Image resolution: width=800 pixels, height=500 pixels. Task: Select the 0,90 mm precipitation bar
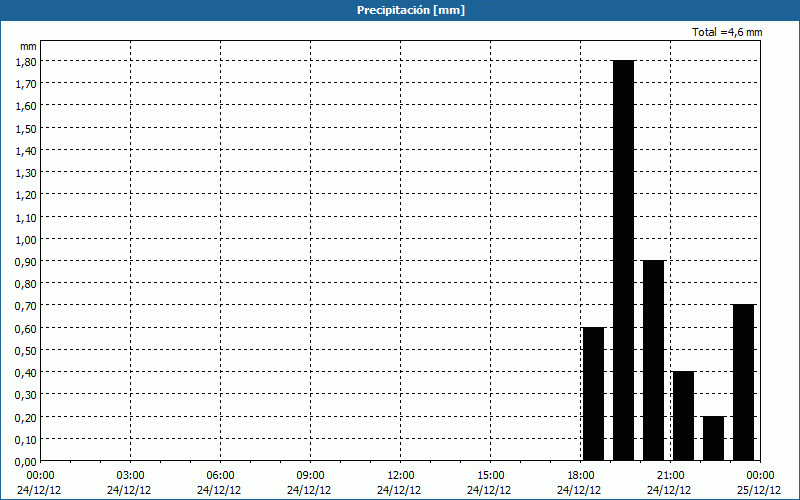point(654,361)
